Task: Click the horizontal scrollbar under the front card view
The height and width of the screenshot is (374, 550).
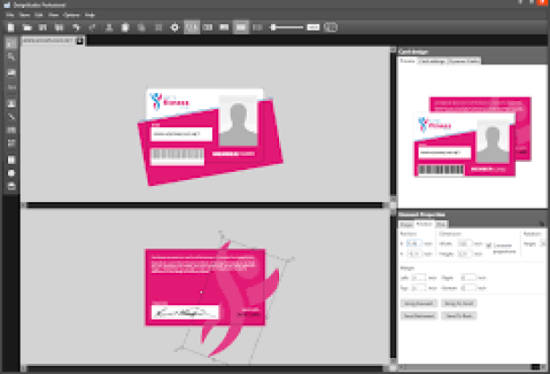Action: click(x=204, y=205)
